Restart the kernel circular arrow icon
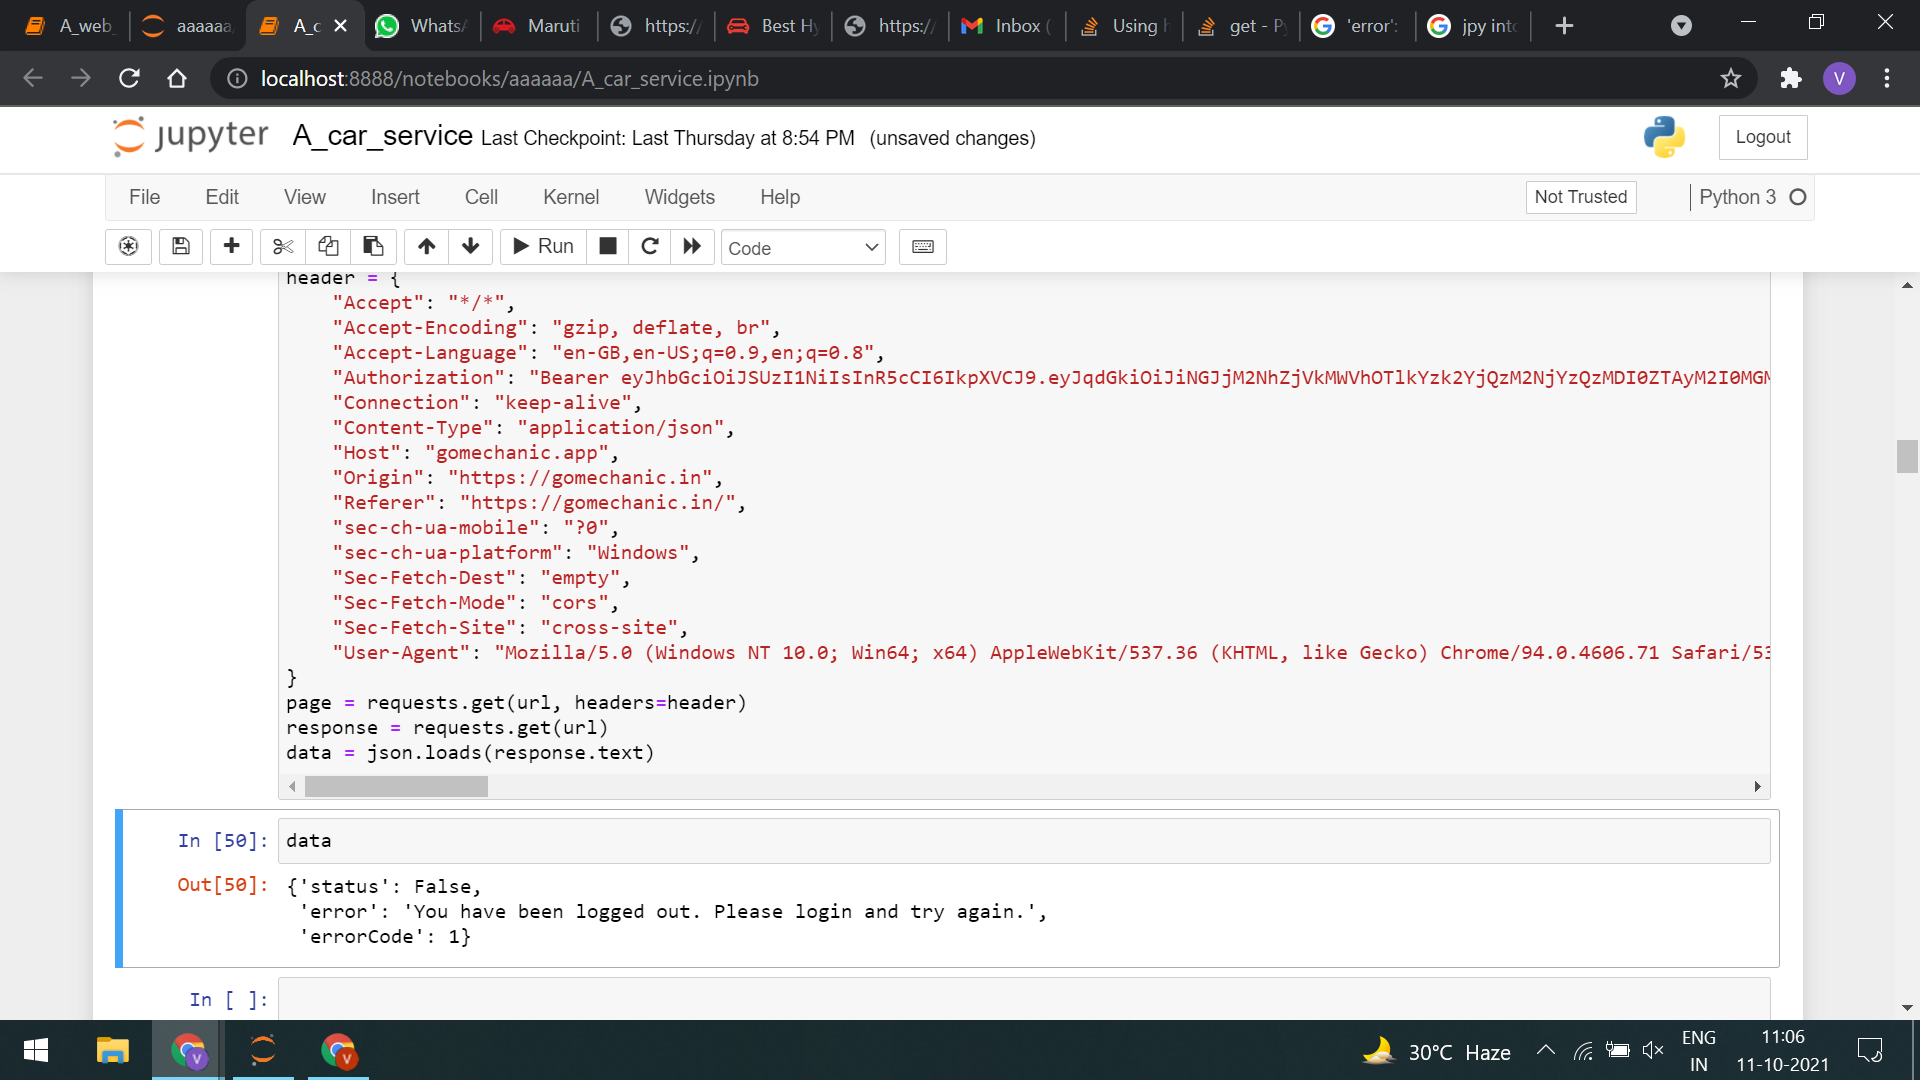The image size is (1920, 1080). [650, 246]
